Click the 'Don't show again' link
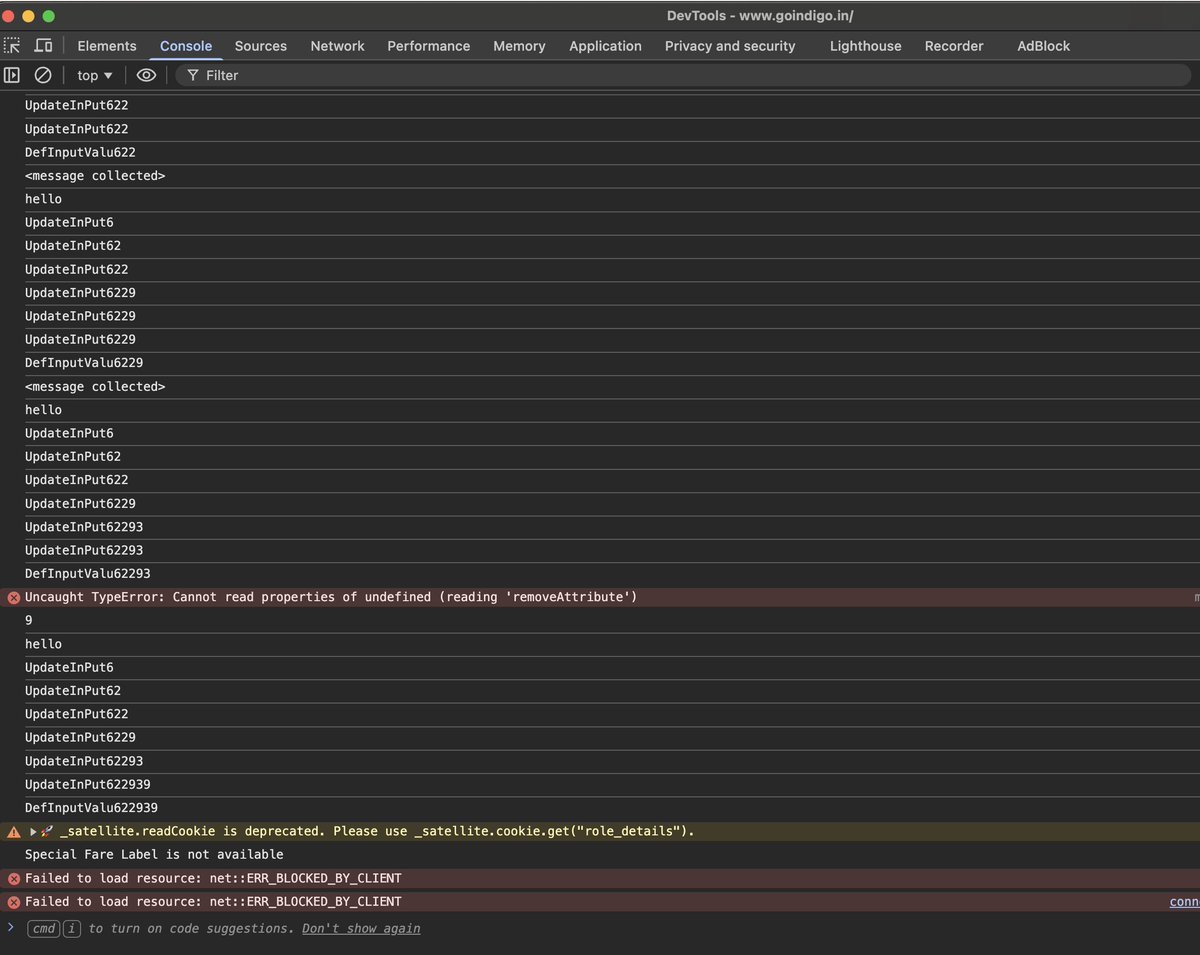 point(360,928)
